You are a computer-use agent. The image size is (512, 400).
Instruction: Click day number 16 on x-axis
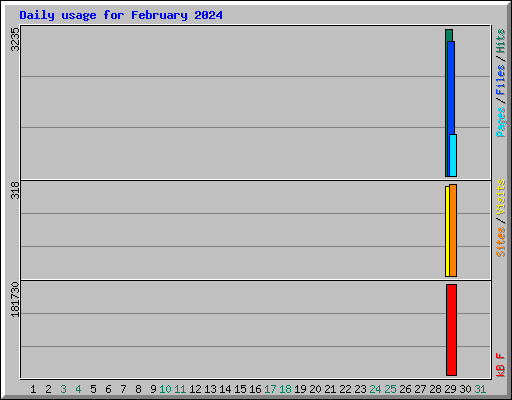pos(255,389)
